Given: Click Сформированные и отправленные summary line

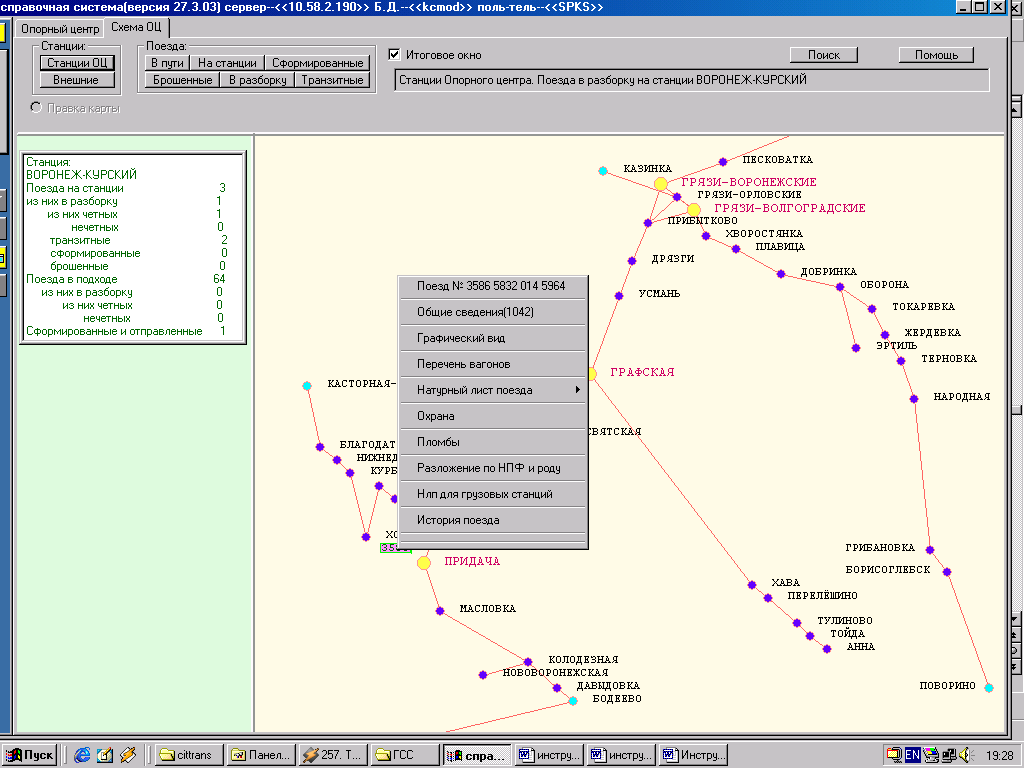Looking at the screenshot, I should (125, 331).
